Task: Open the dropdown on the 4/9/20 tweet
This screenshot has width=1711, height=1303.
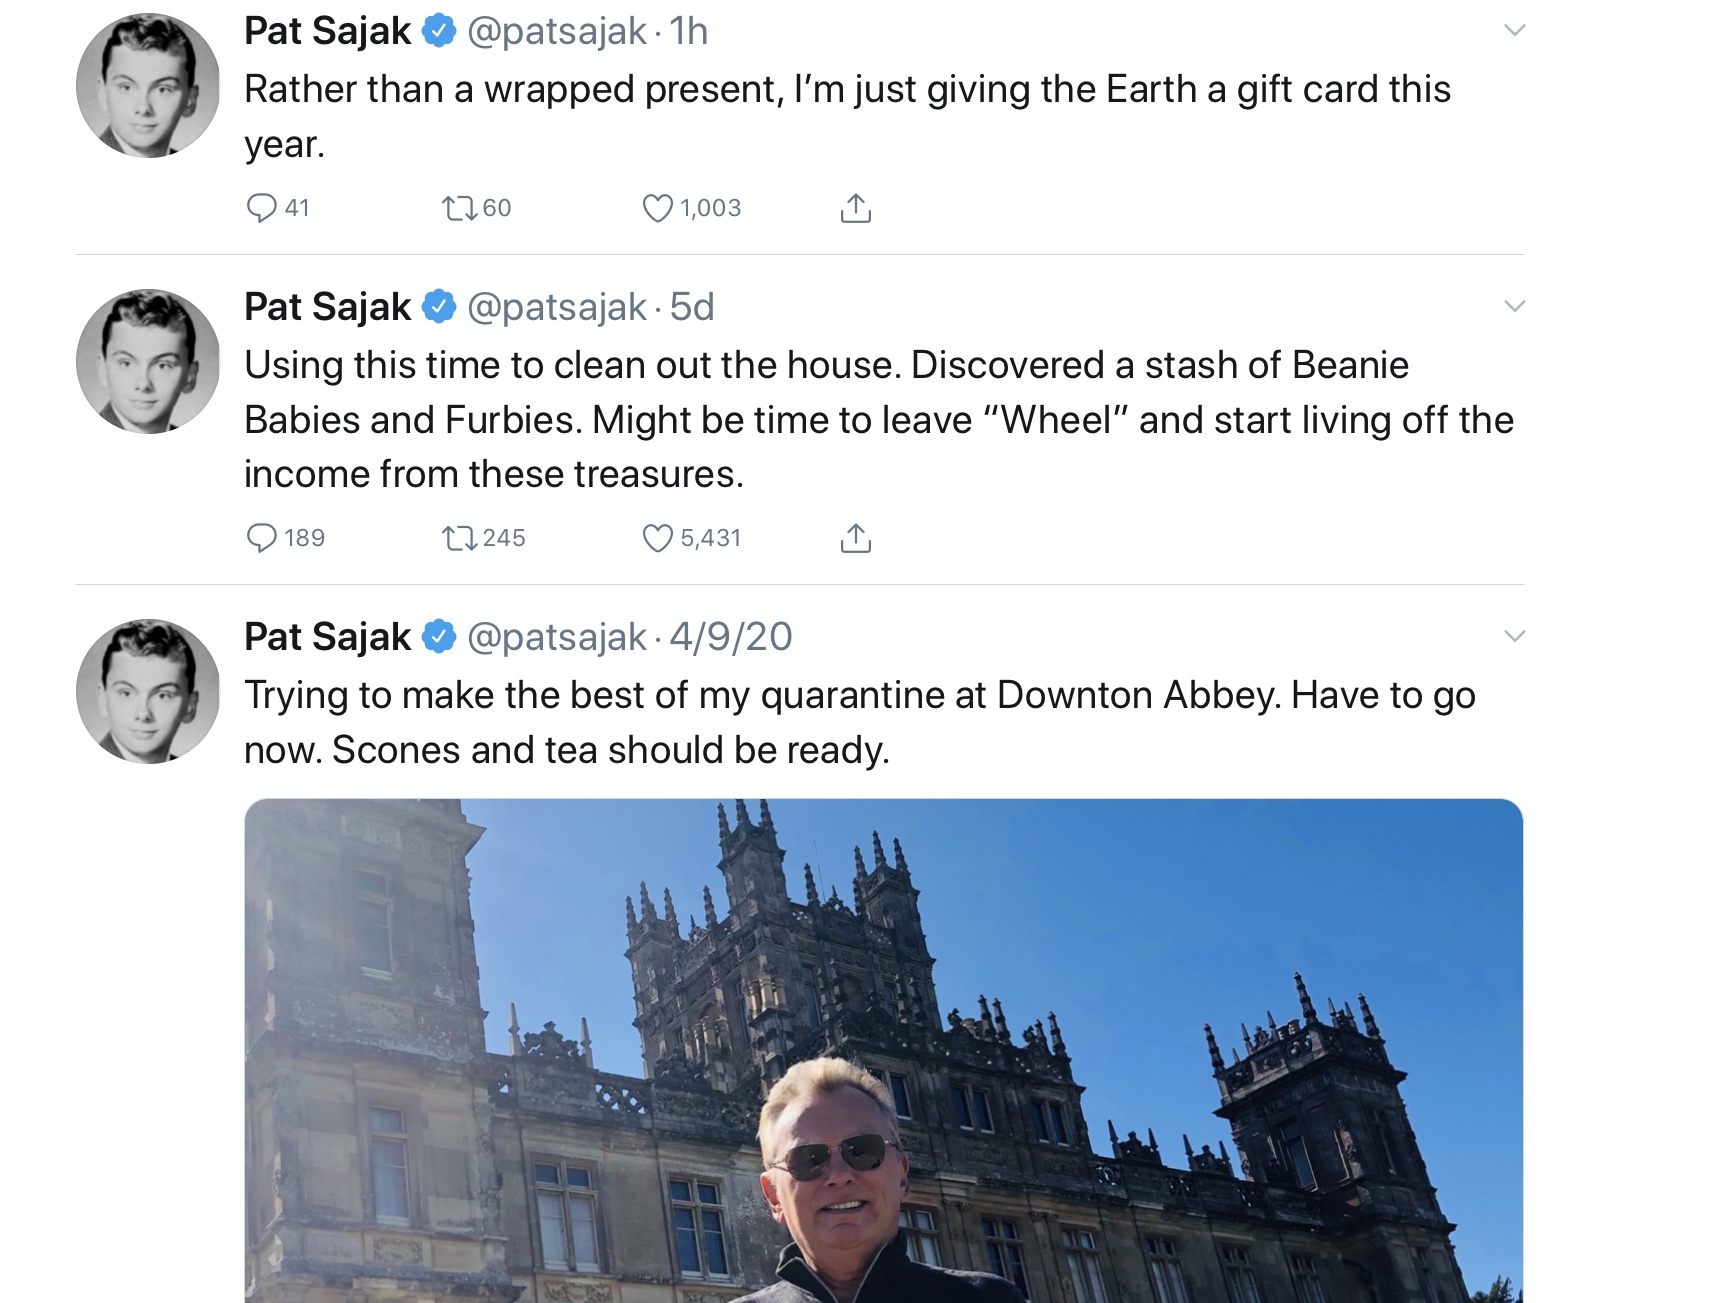Action: pyautogui.click(x=1514, y=636)
